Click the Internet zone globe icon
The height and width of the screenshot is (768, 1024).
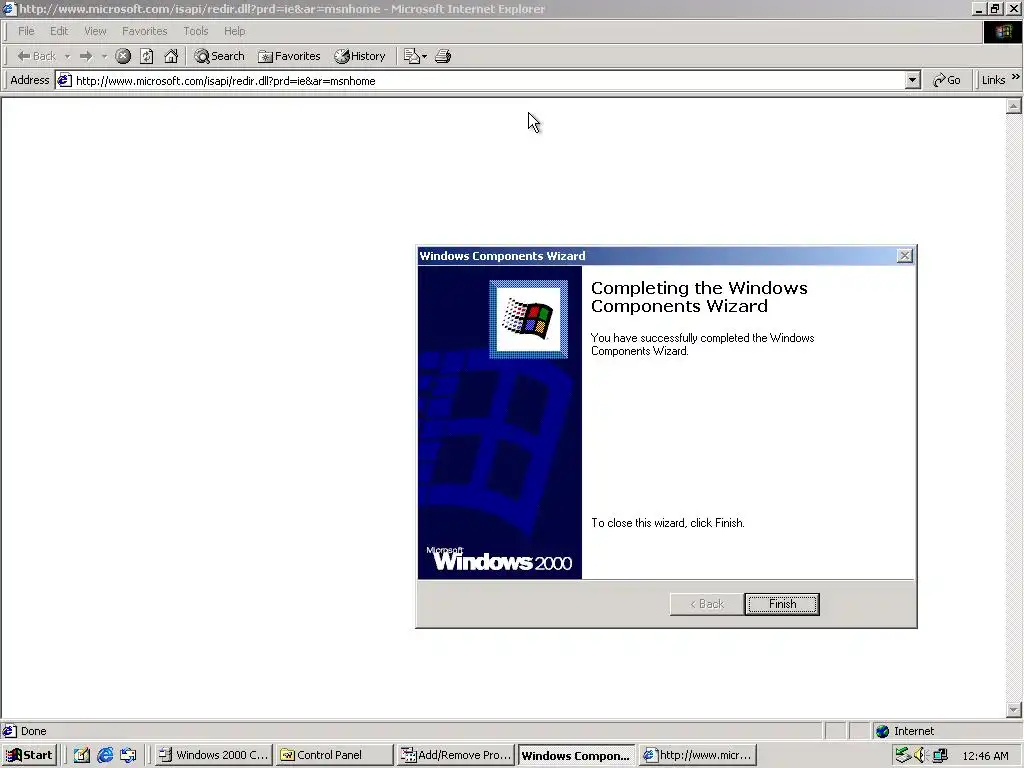tap(882, 731)
